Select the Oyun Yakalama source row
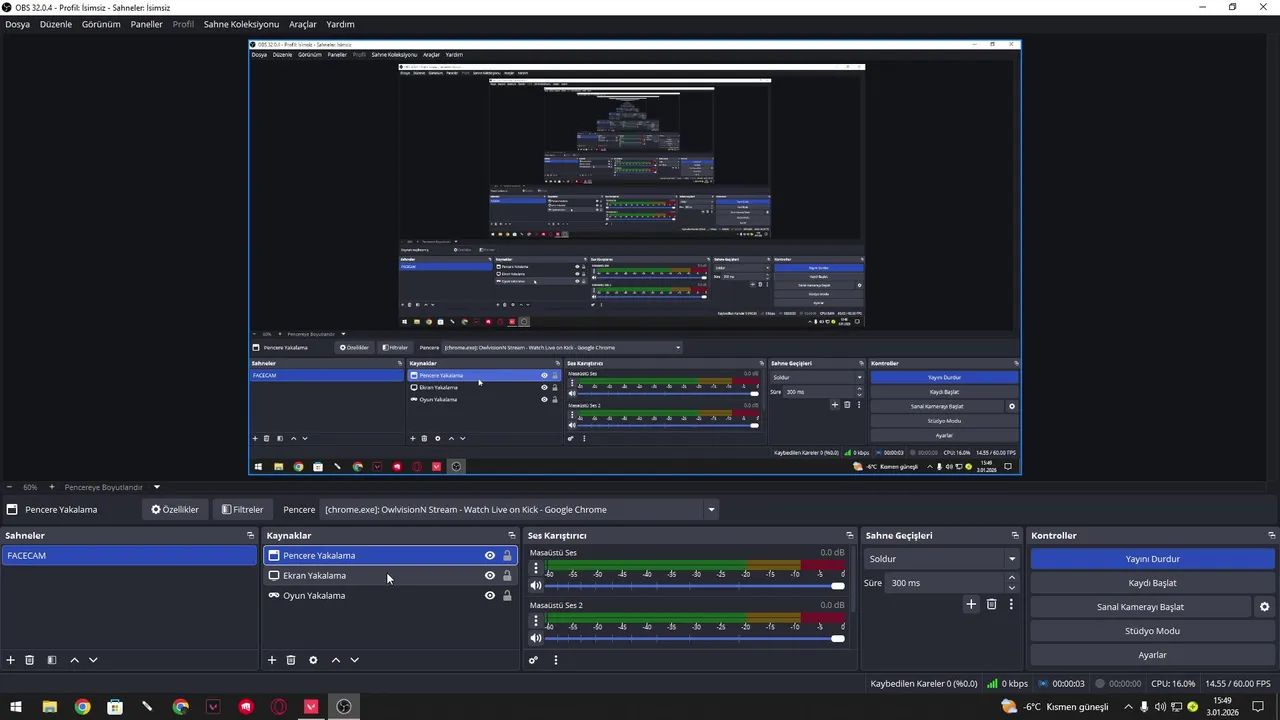Image resolution: width=1280 pixels, height=720 pixels. tap(390, 596)
